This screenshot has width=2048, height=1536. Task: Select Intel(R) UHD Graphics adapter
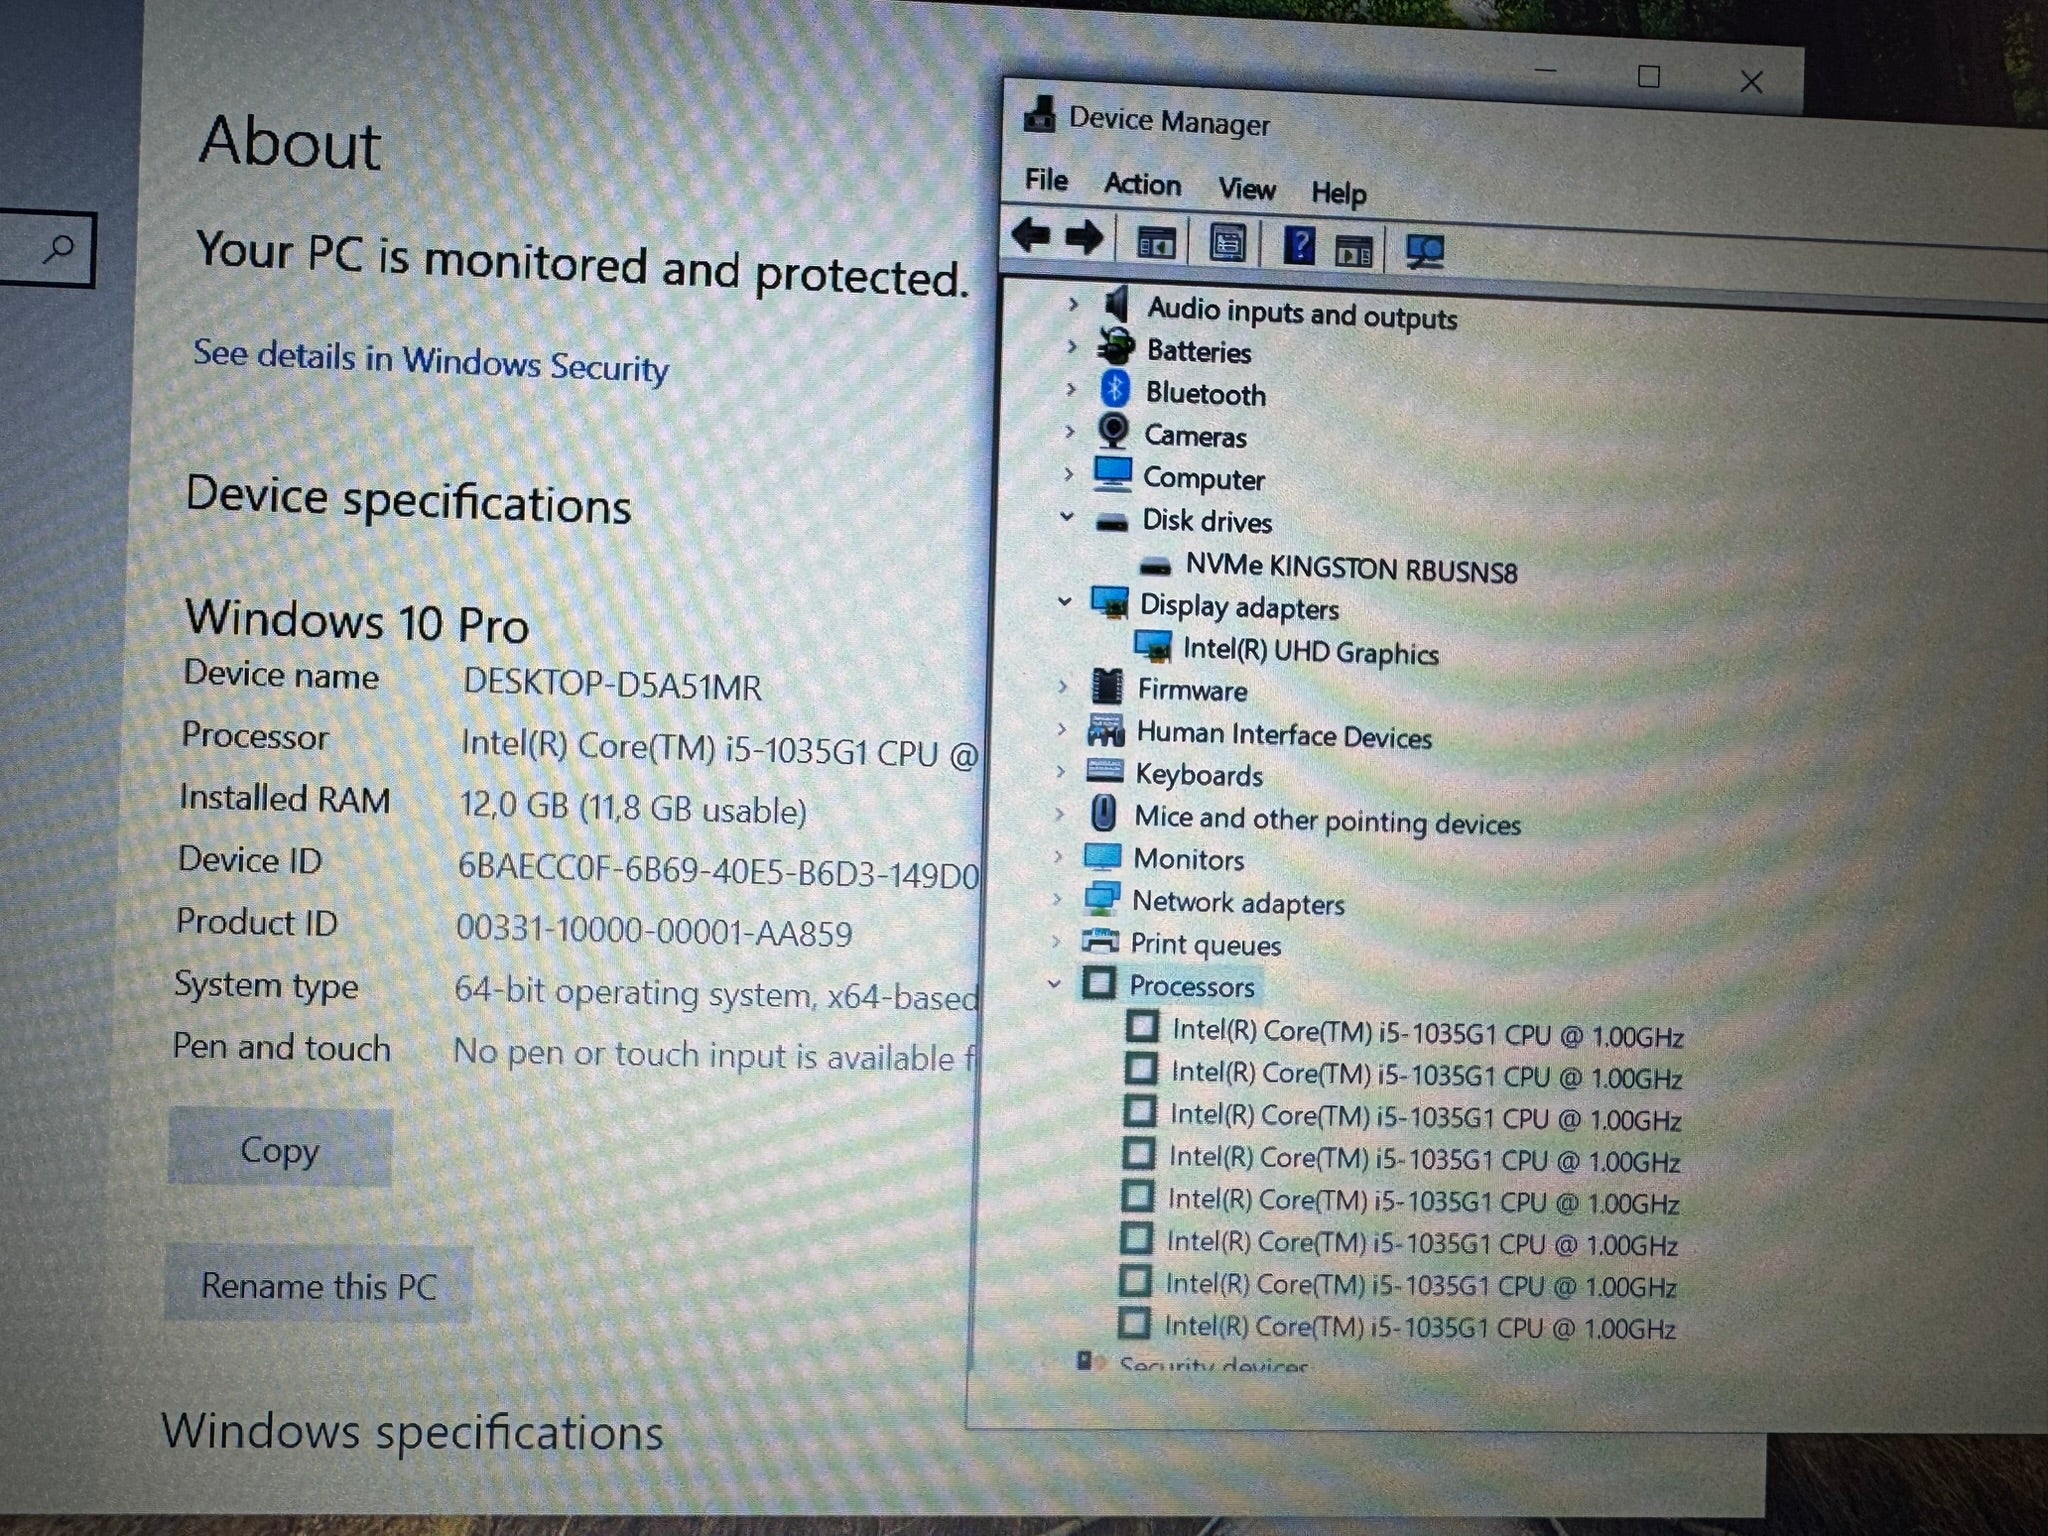click(1310, 651)
